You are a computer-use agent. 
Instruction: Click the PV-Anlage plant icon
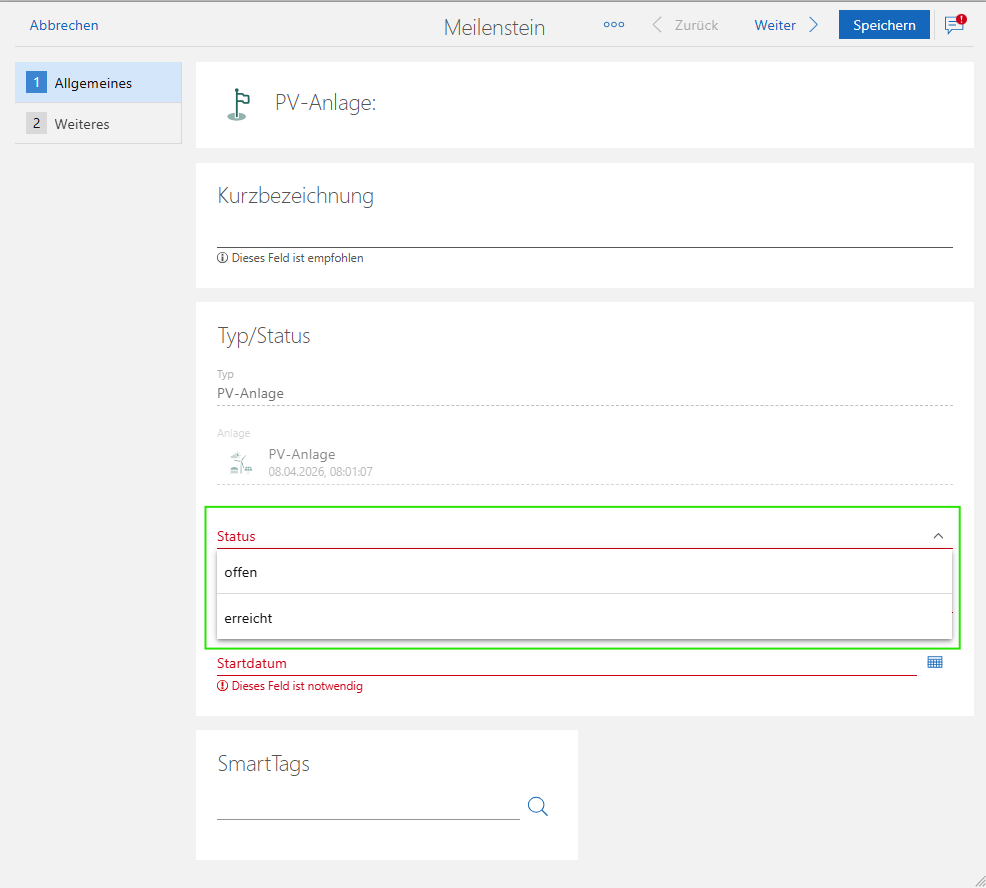click(241, 463)
